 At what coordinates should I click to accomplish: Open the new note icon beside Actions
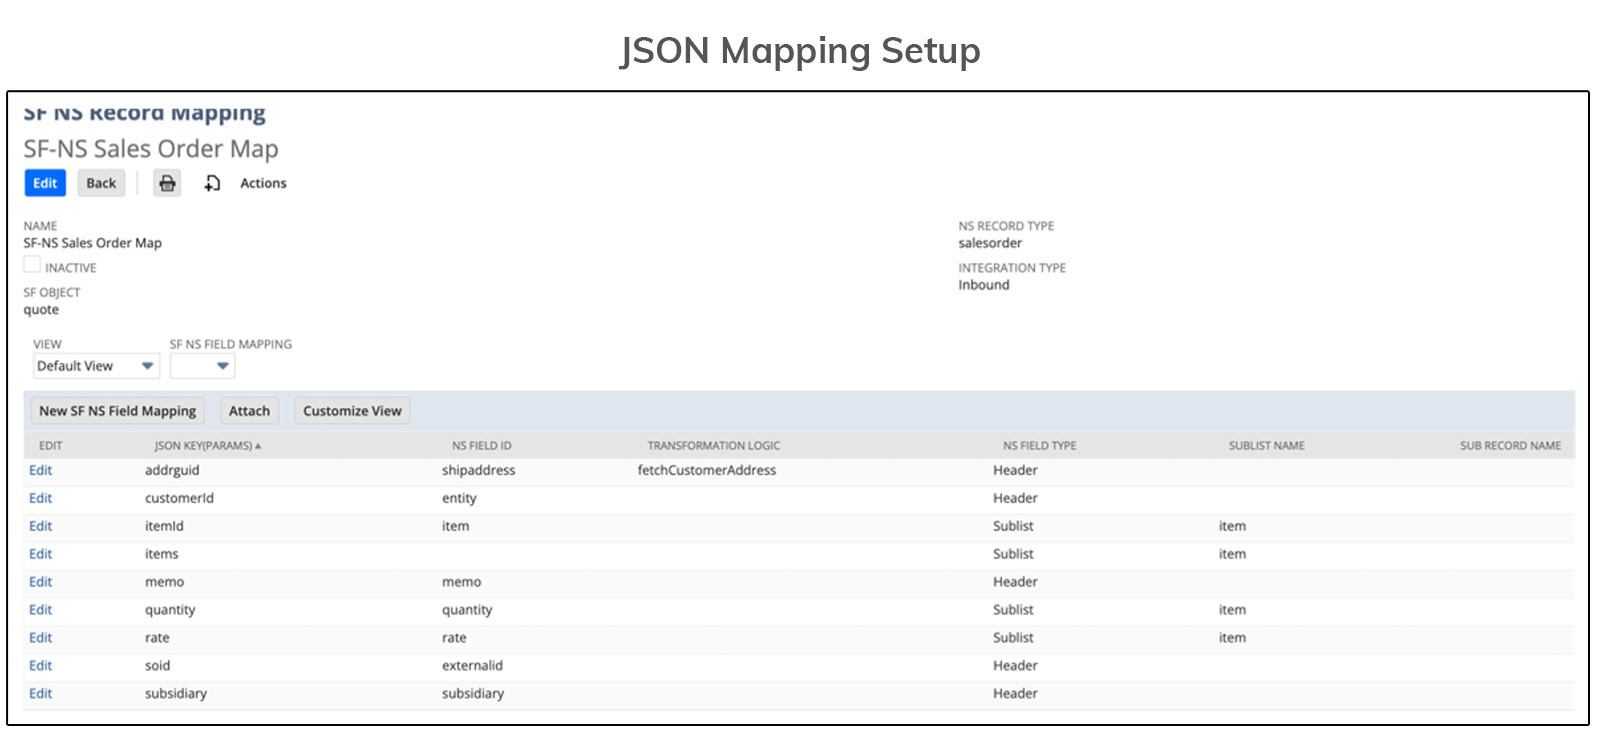tap(212, 183)
